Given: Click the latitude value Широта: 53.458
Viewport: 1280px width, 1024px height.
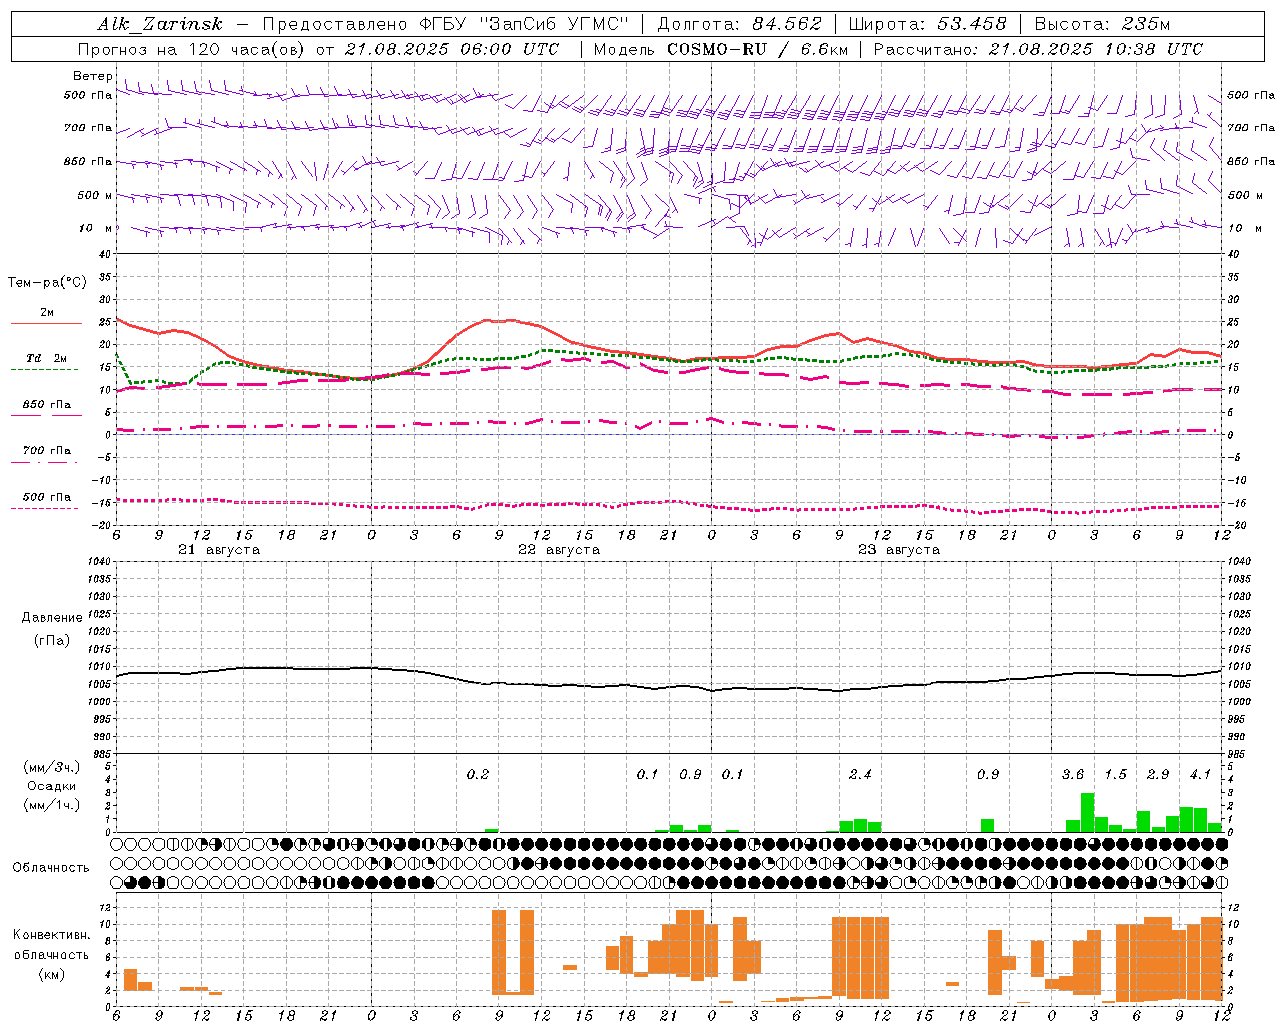Looking at the screenshot, I should click(x=927, y=24).
